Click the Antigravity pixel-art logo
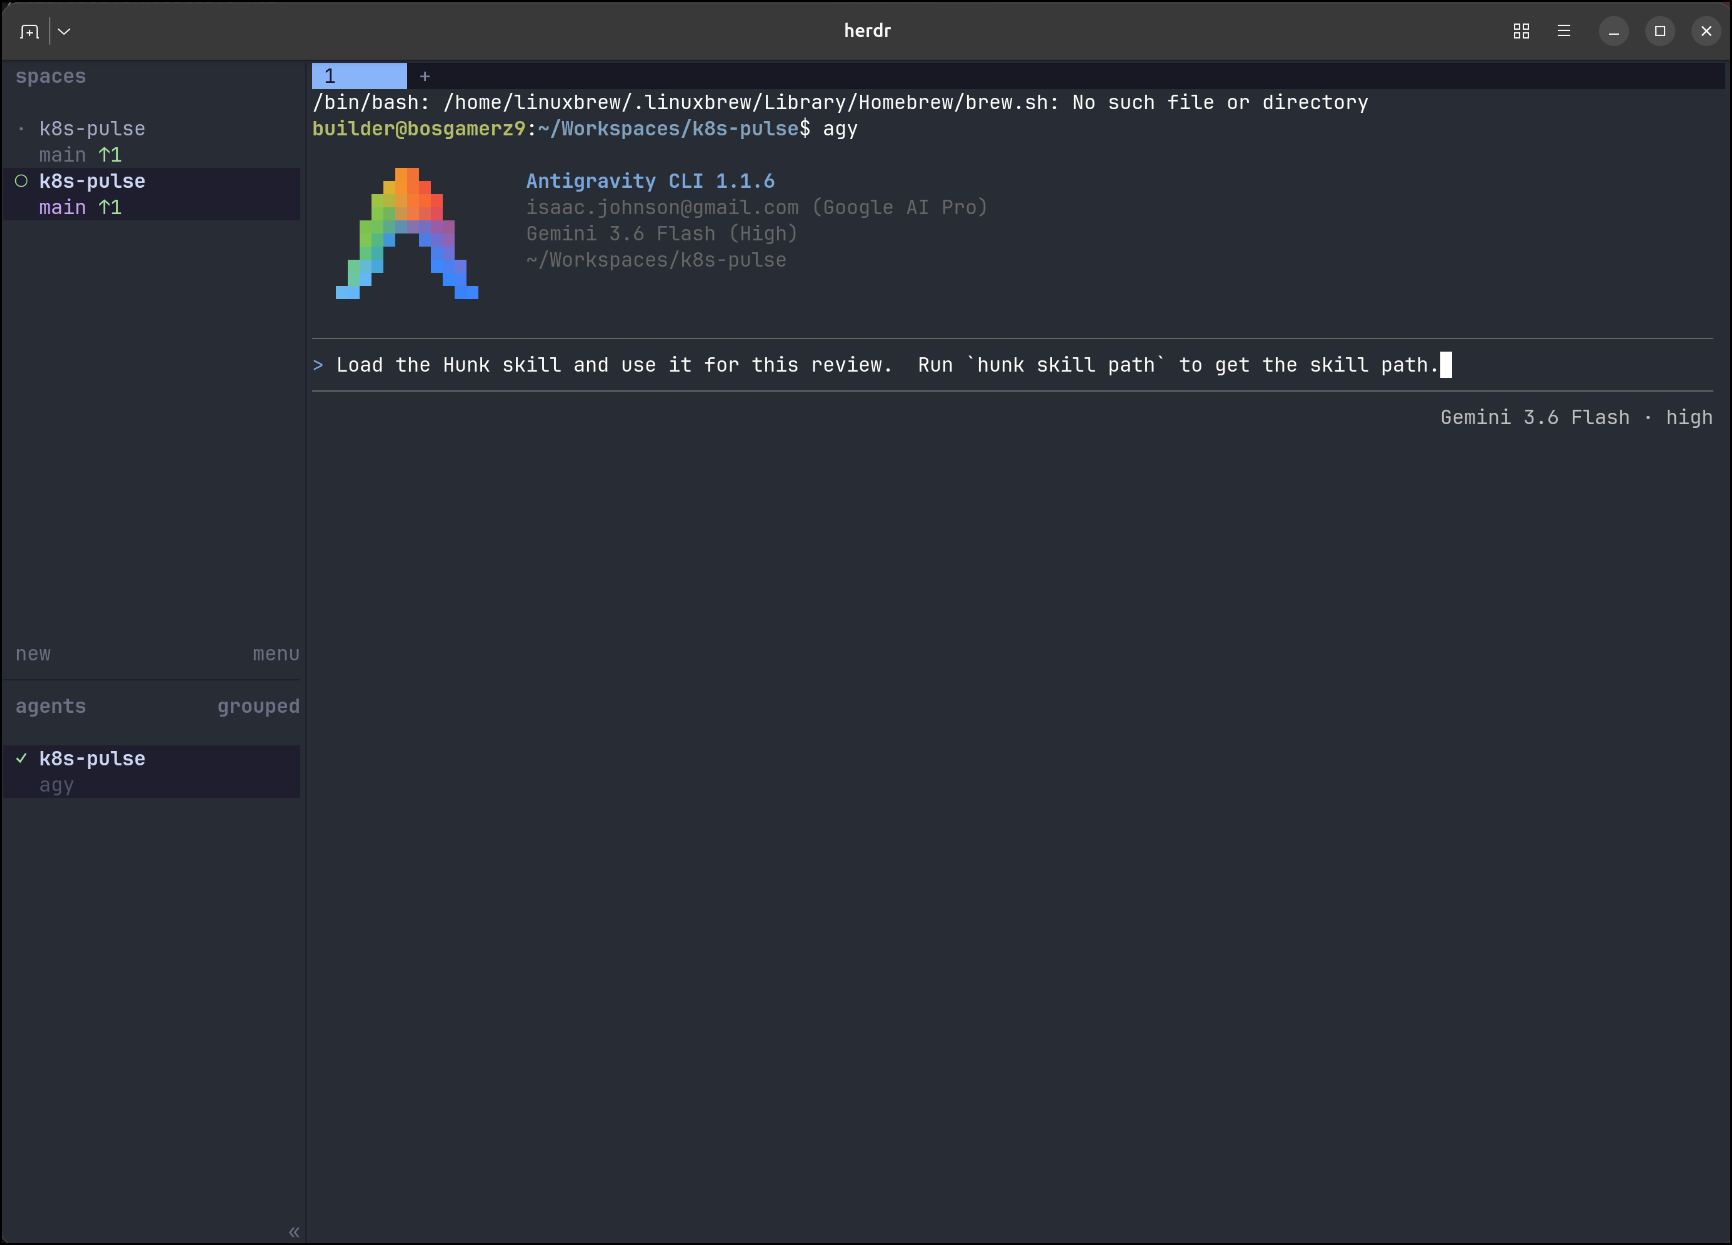 point(407,233)
